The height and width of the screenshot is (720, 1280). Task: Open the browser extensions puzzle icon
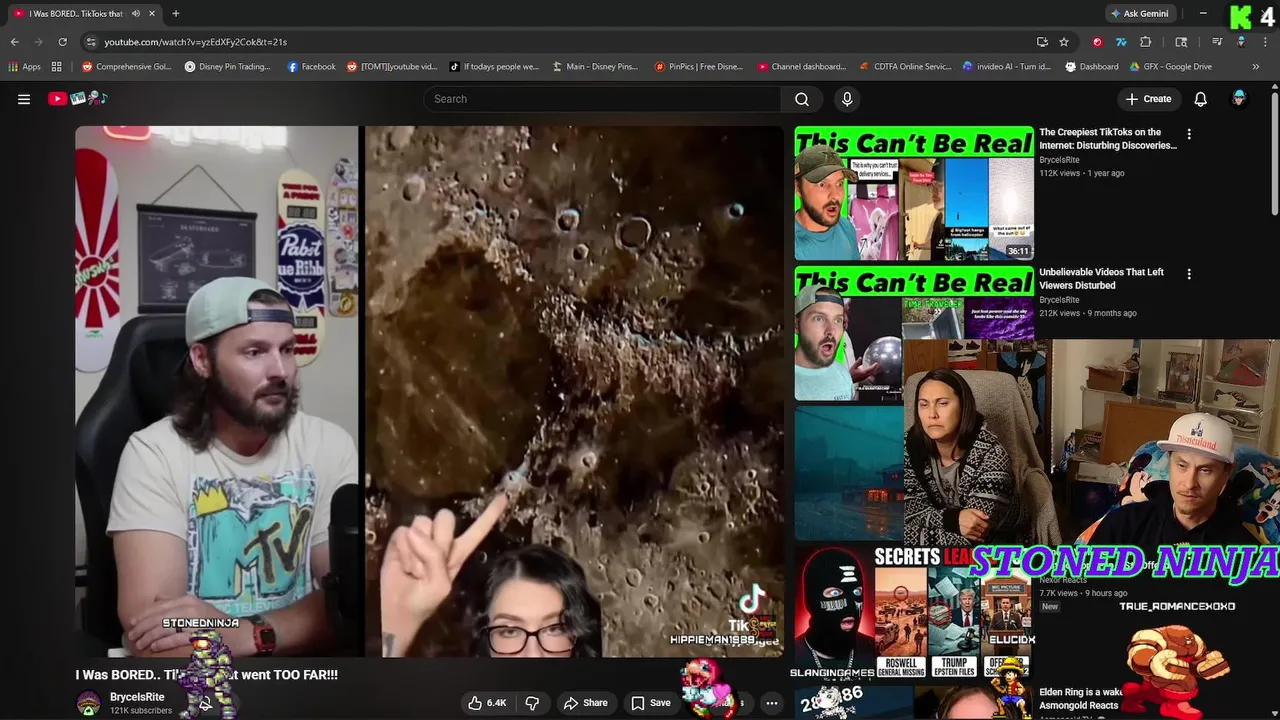tap(1146, 42)
